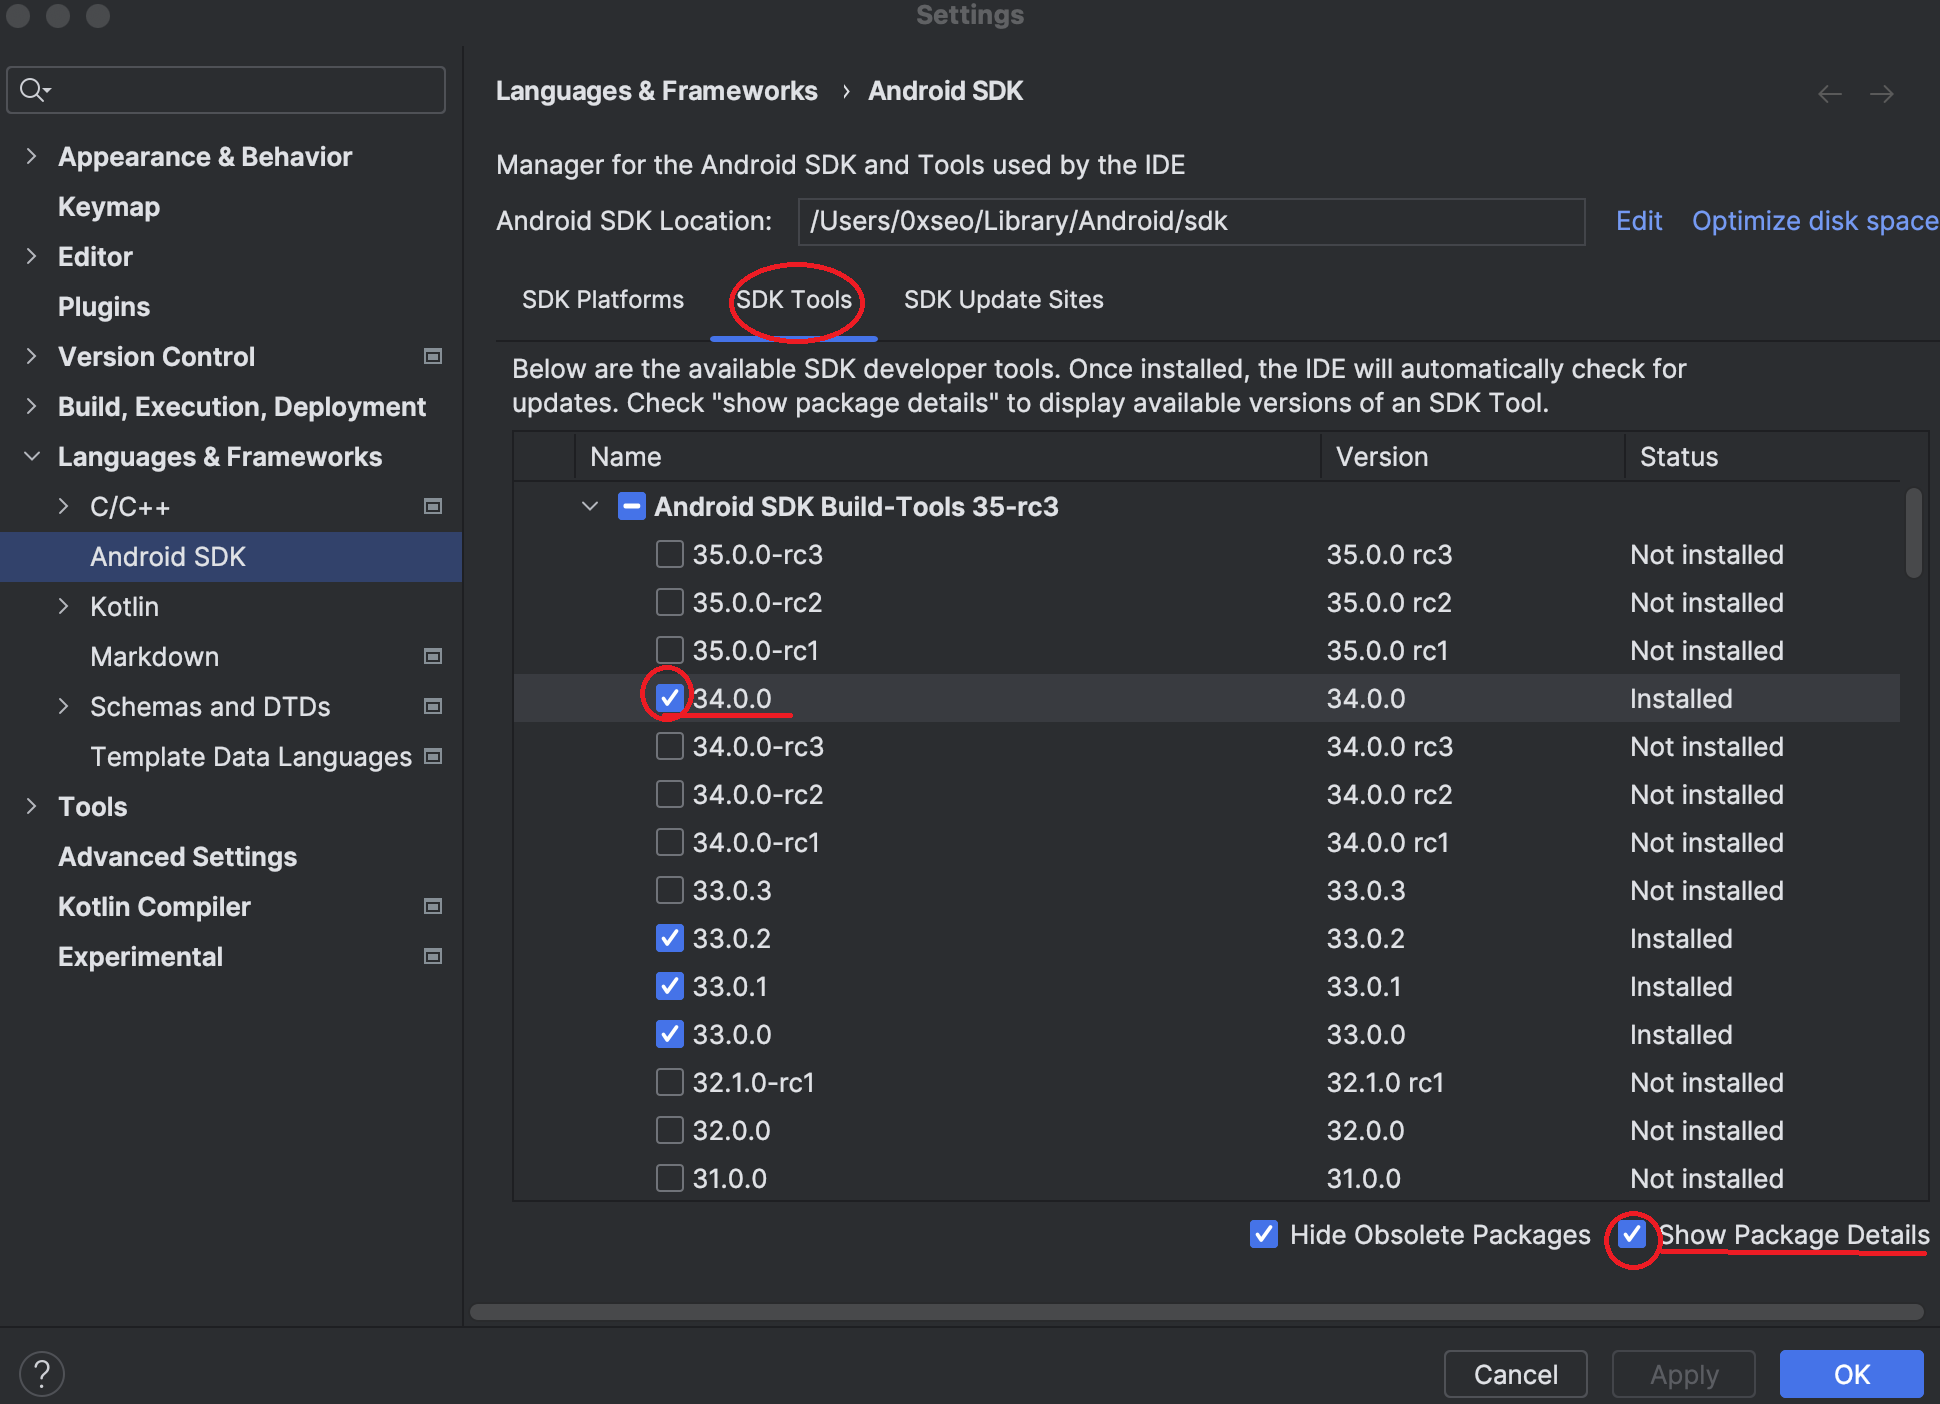Open the SDK Update Sites tab
The height and width of the screenshot is (1404, 1940).
(x=1003, y=300)
